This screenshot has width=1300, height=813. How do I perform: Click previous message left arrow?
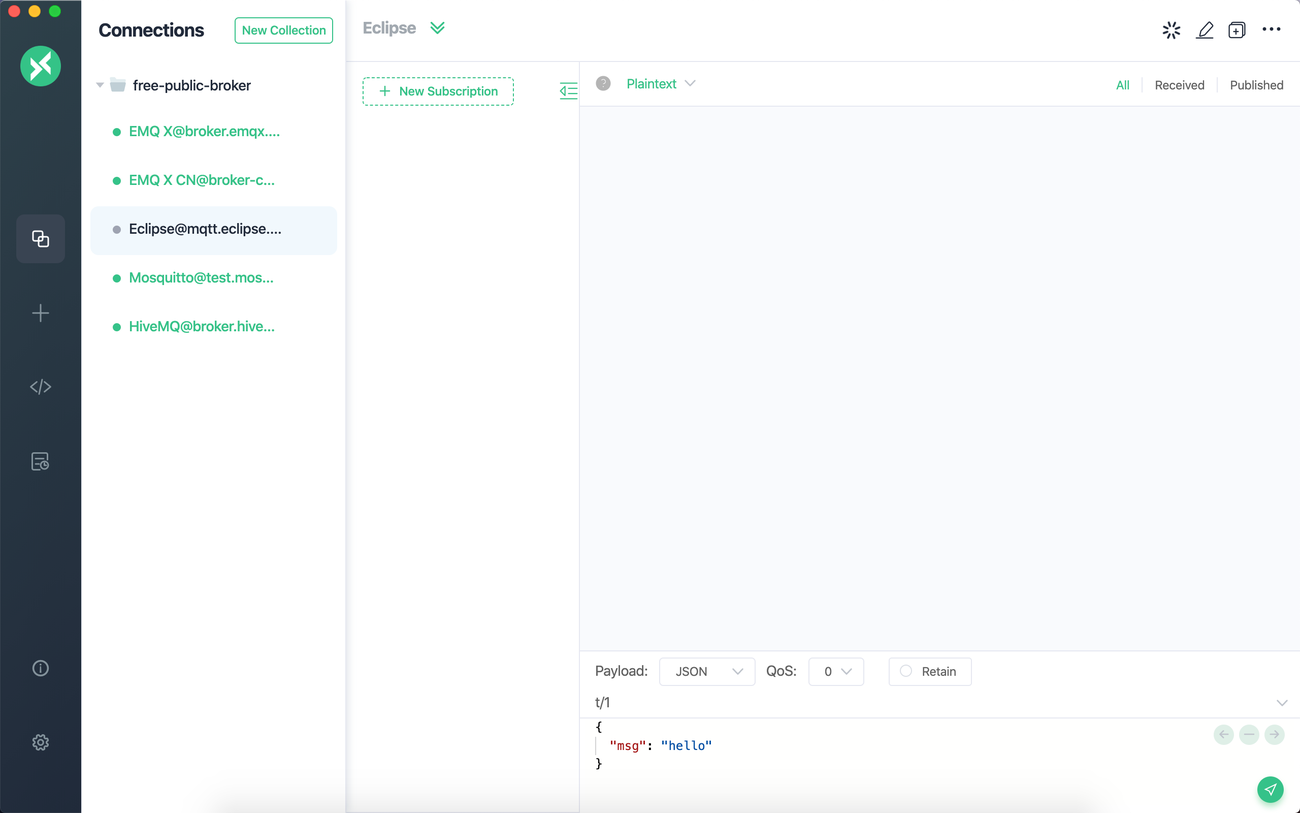tap(1224, 735)
